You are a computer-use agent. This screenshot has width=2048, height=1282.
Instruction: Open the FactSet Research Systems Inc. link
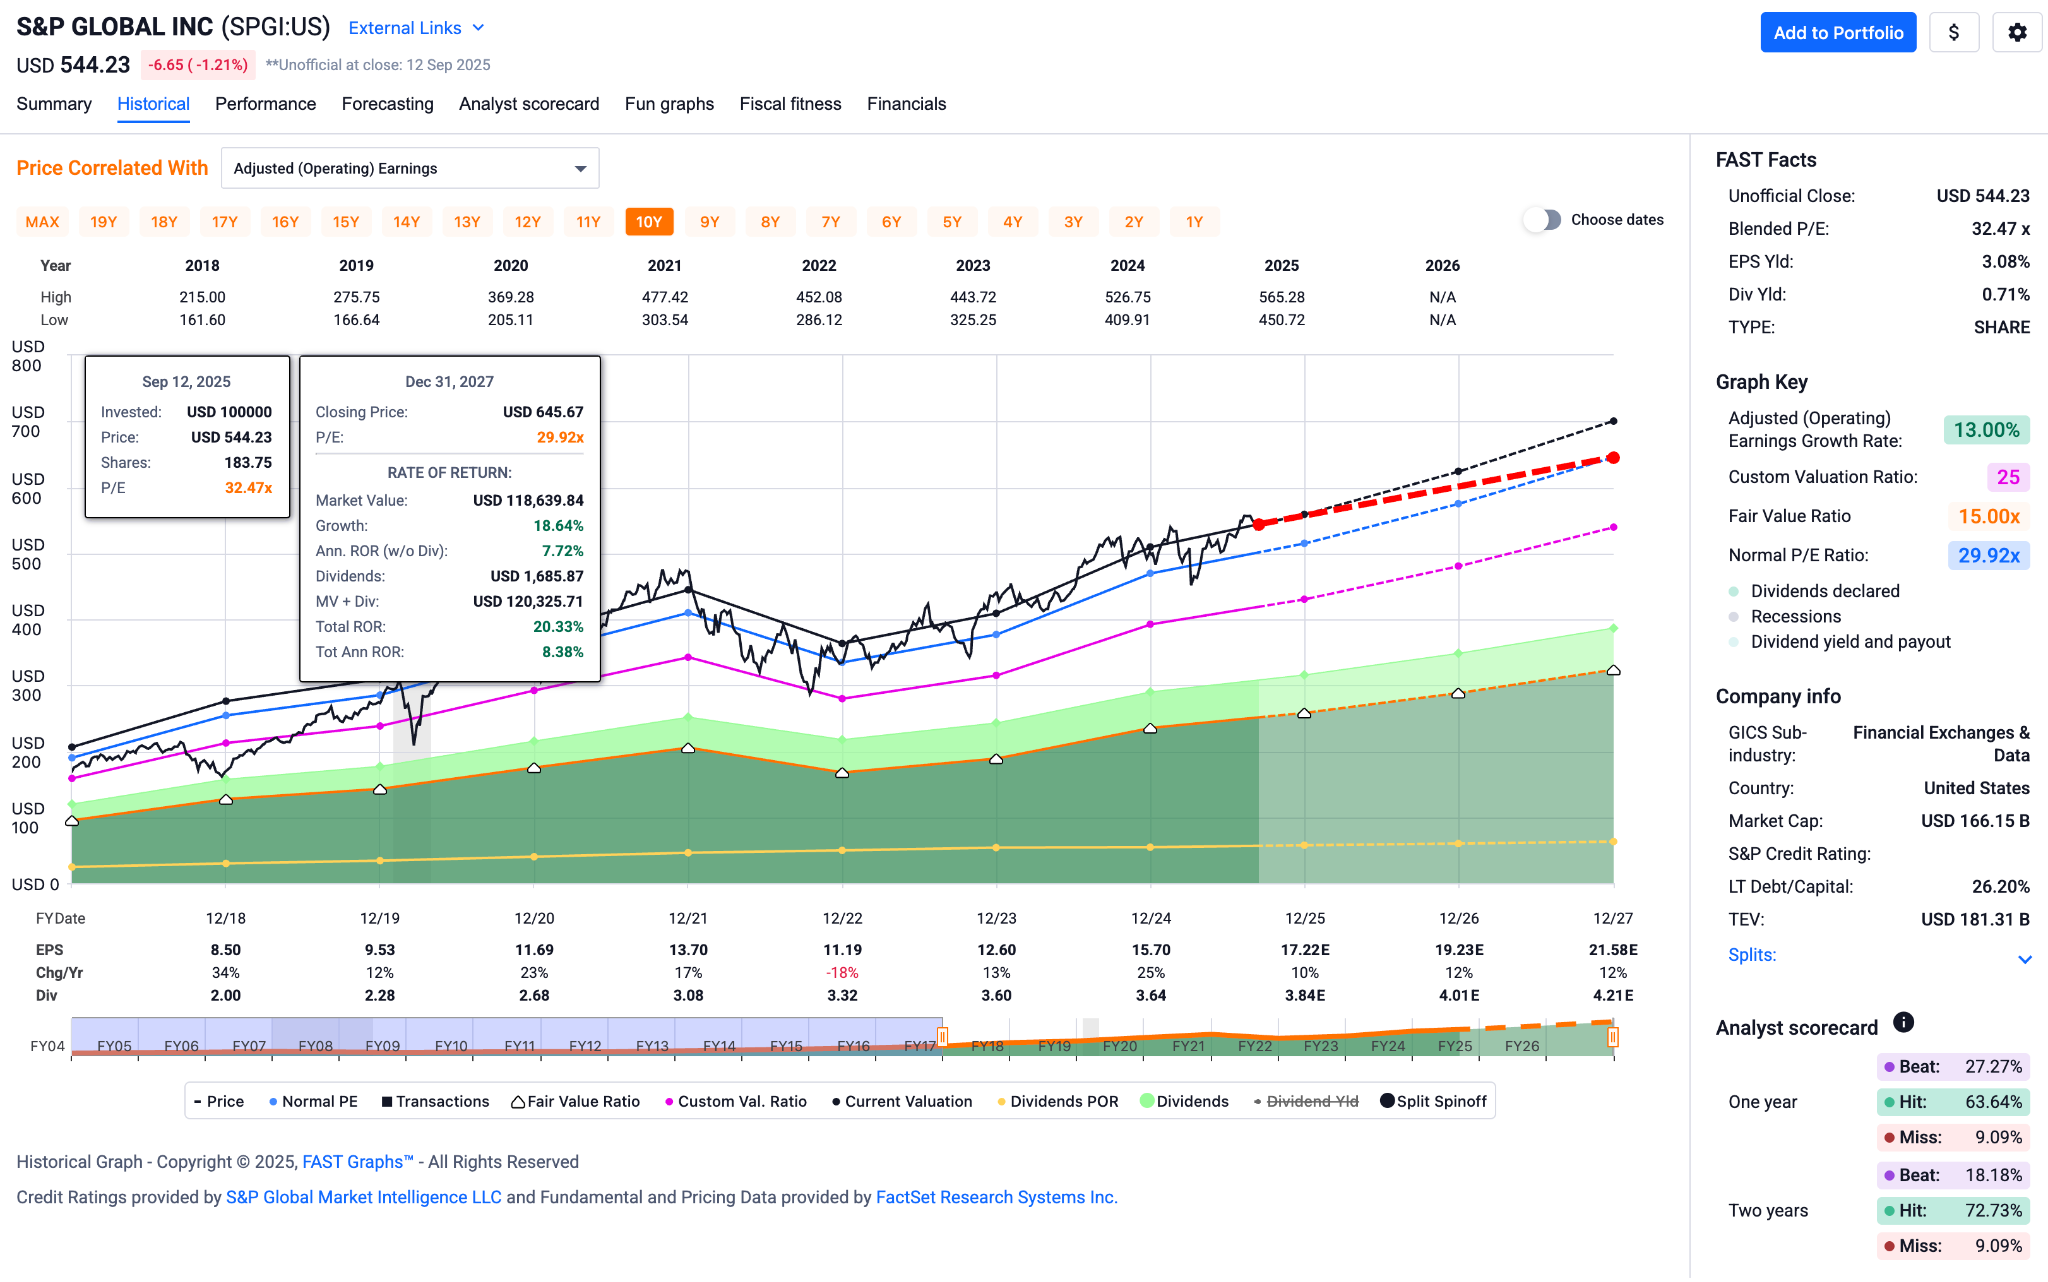click(x=996, y=1197)
